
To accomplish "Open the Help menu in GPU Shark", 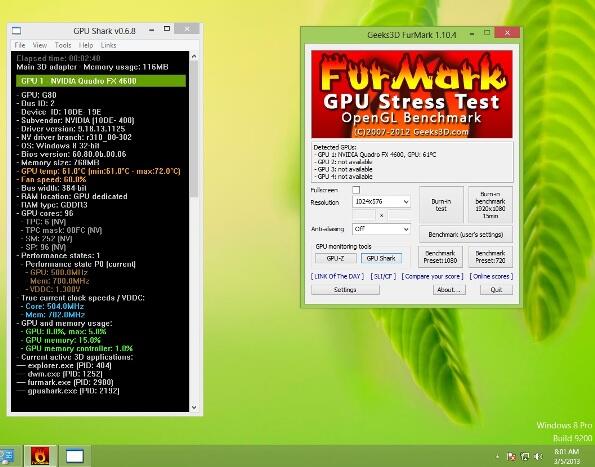I will point(86,45).
